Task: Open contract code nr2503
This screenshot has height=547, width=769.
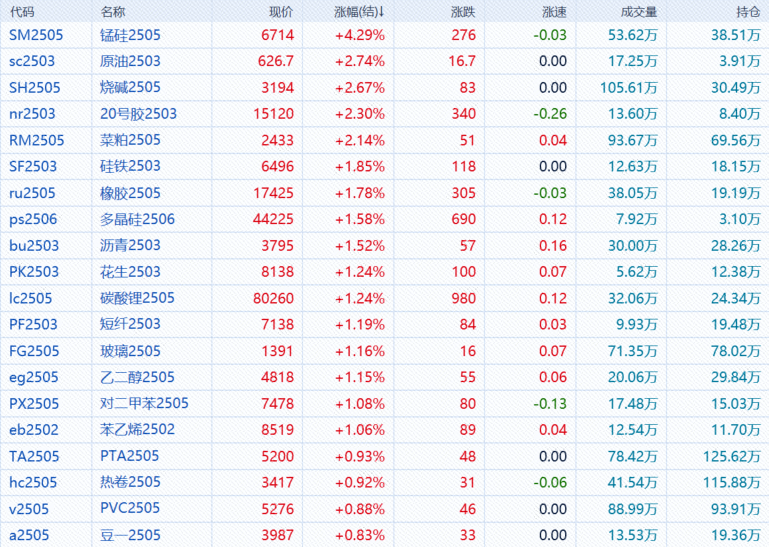Action: pyautogui.click(x=32, y=114)
